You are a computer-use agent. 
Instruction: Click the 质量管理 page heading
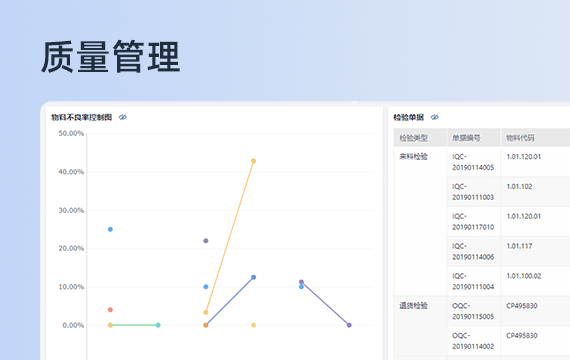[111, 57]
